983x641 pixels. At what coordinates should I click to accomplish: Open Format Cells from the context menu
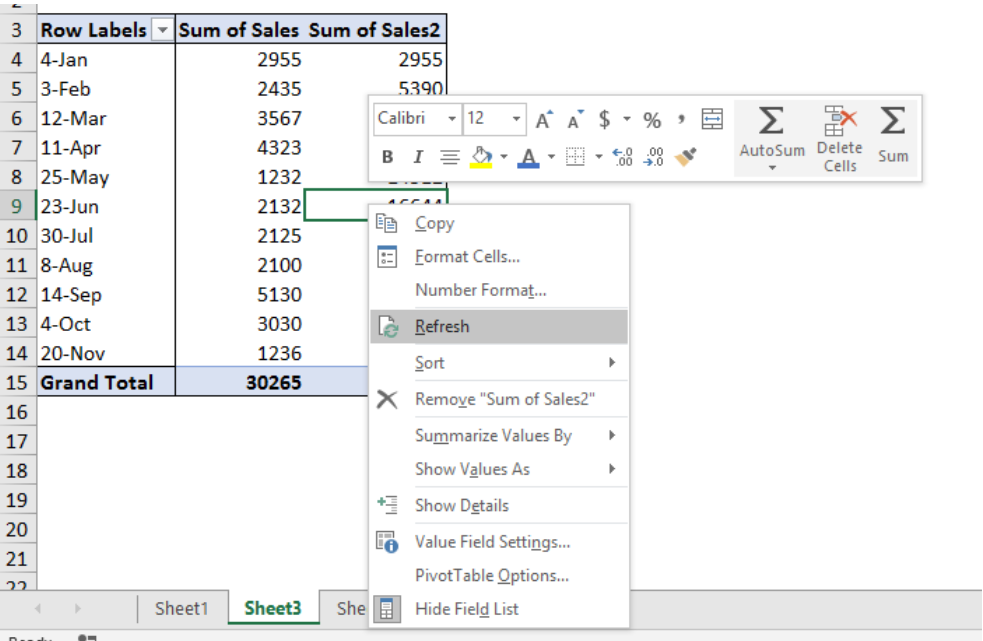coord(500,257)
